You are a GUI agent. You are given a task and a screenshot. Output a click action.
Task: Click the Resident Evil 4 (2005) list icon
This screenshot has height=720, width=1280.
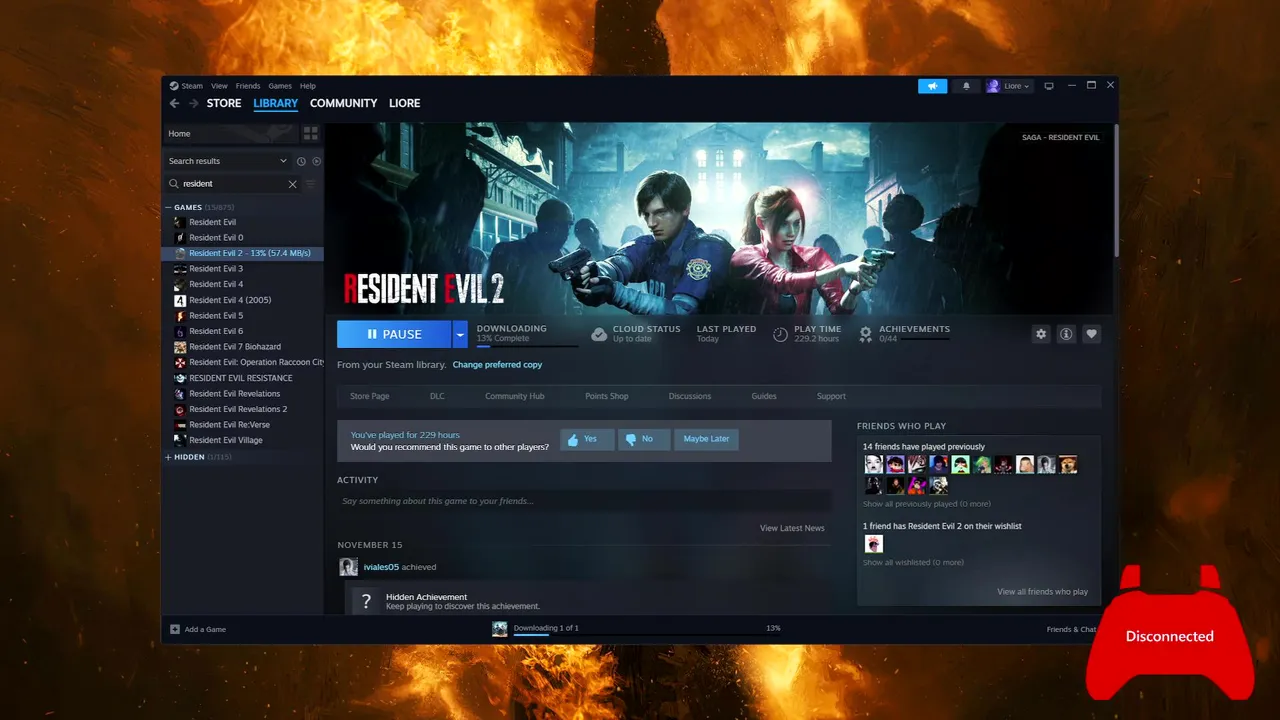(180, 300)
